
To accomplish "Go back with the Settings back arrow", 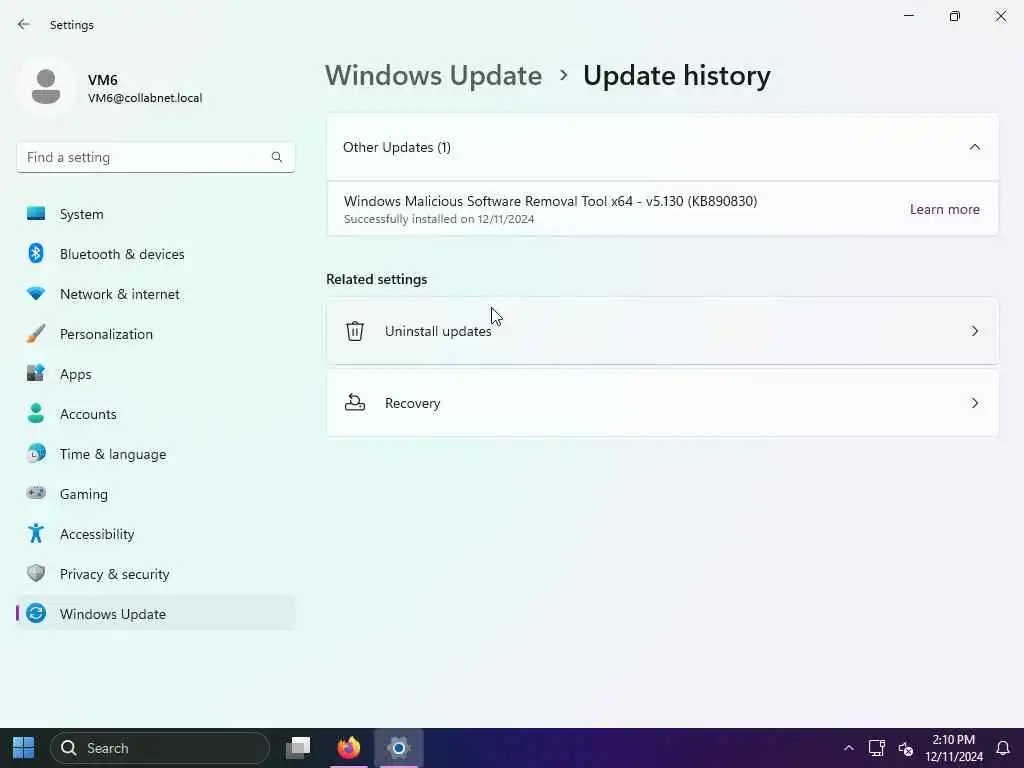I will (x=24, y=24).
